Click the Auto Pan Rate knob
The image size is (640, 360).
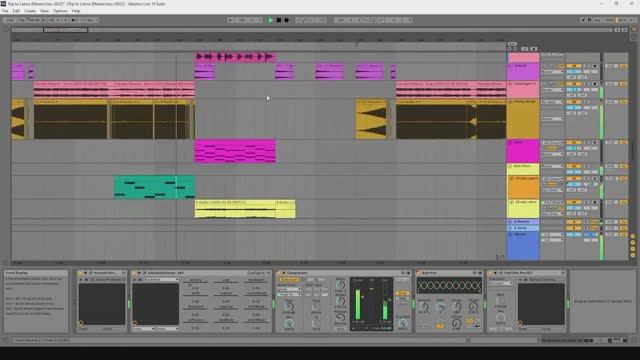pos(440,307)
